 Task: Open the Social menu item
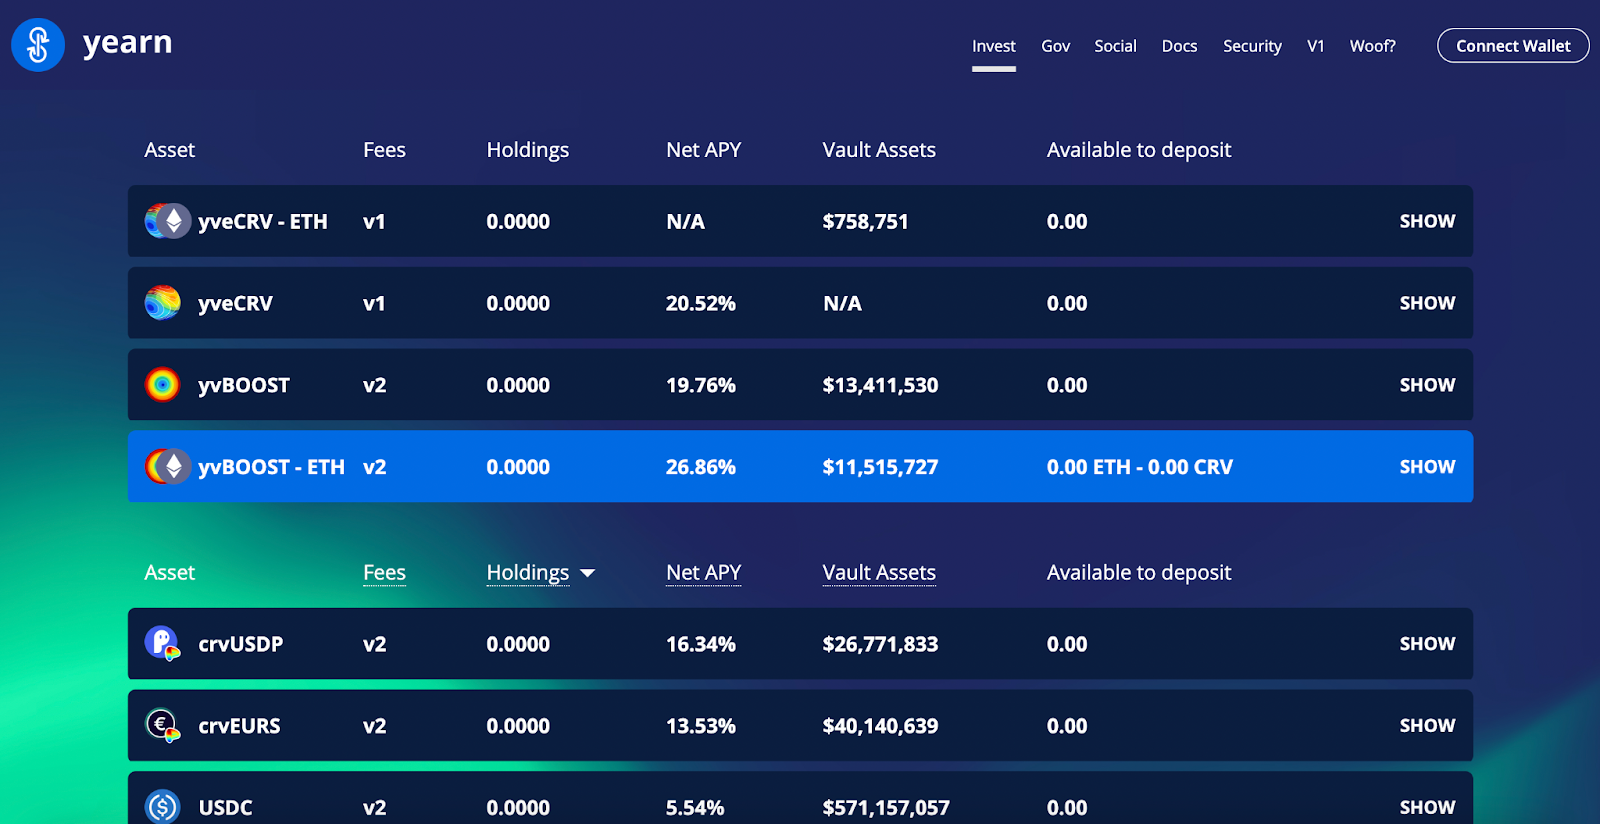(1115, 46)
